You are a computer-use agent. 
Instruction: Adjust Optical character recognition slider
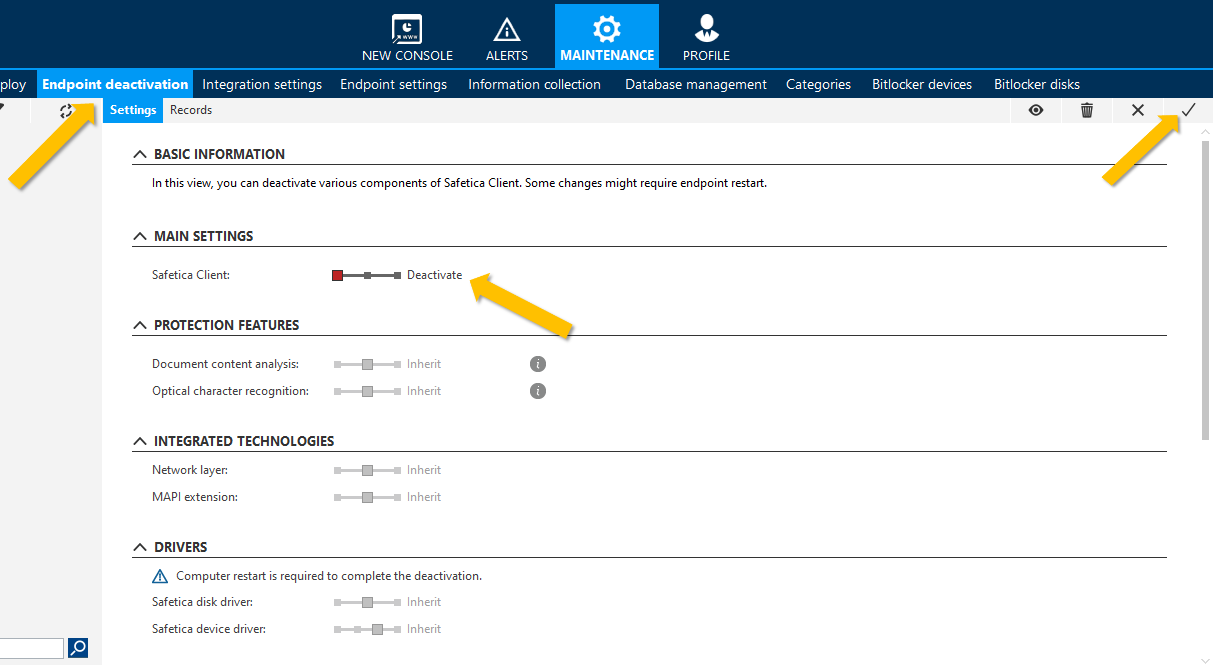367,391
